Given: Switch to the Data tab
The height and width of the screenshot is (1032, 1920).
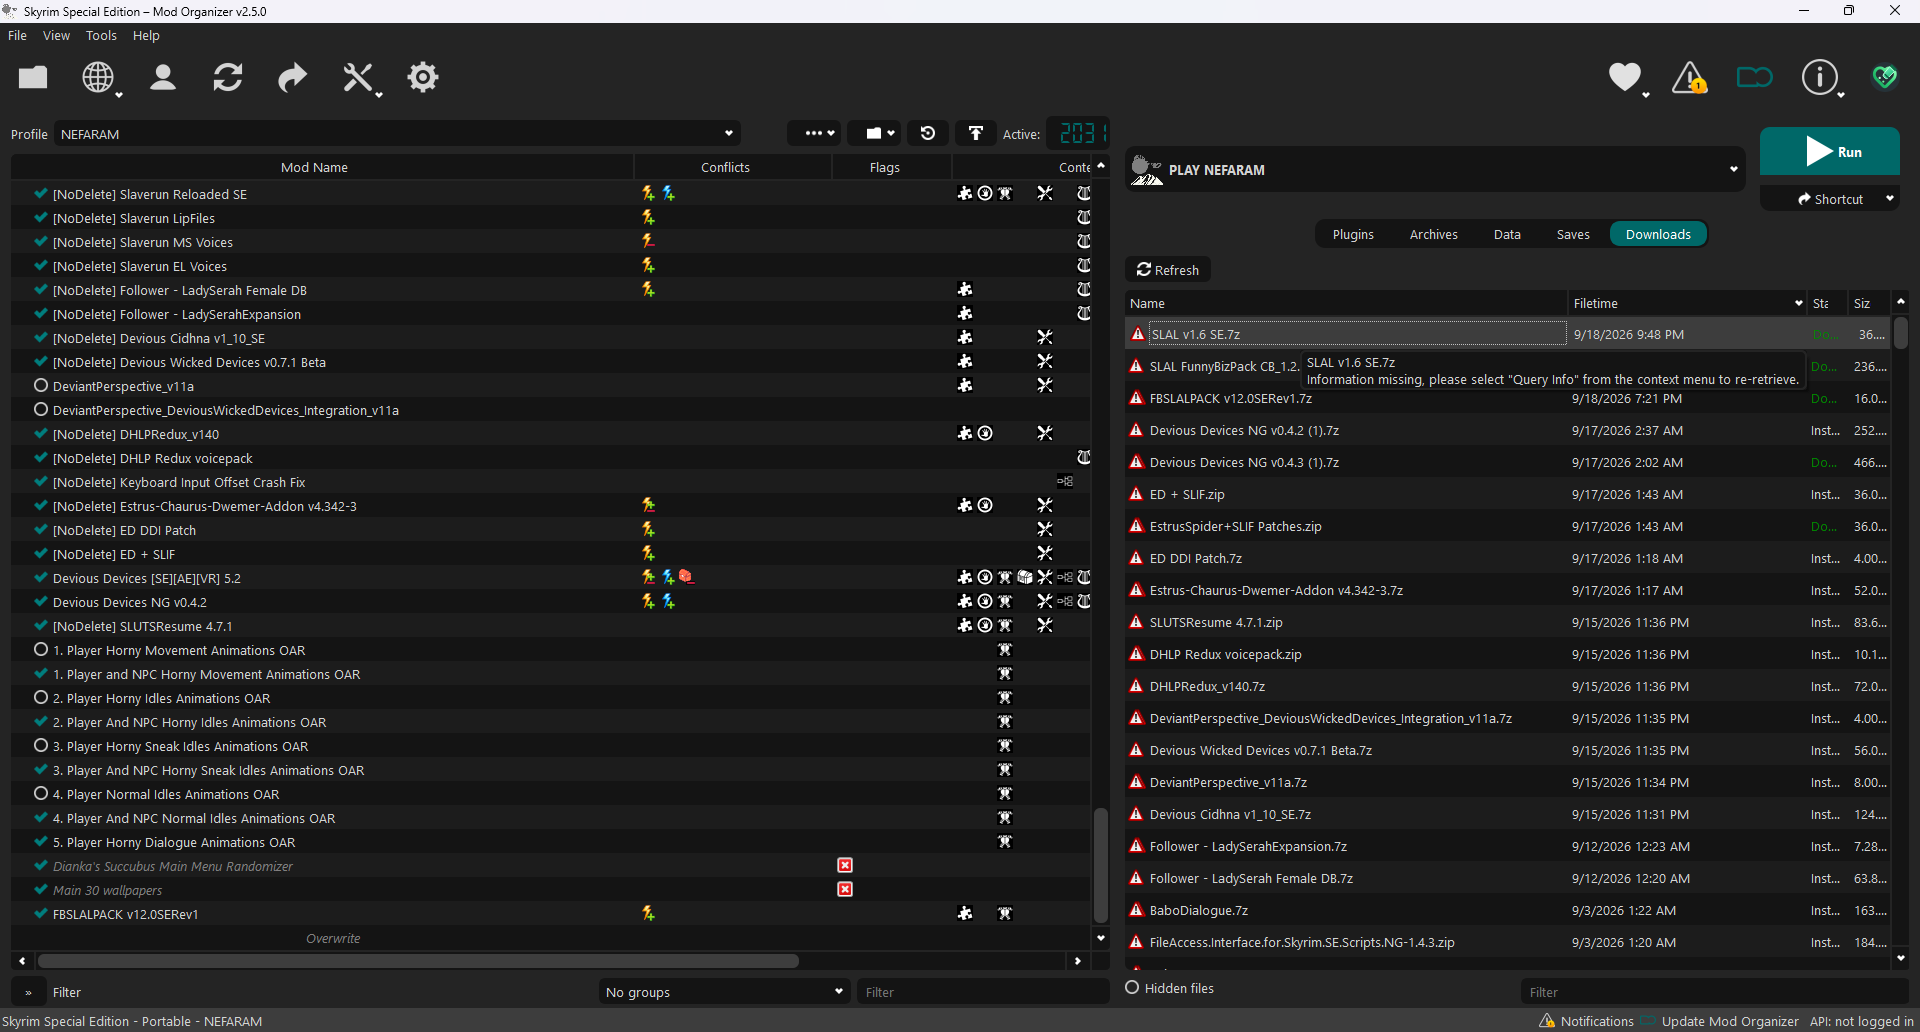Looking at the screenshot, I should coord(1507,234).
